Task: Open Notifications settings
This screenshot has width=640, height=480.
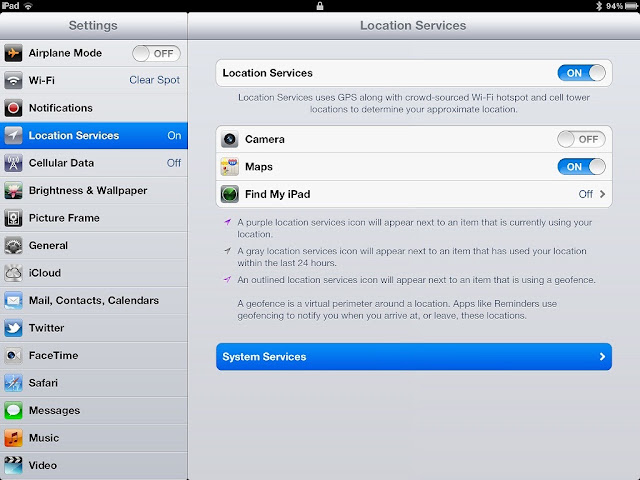Action: [94, 108]
